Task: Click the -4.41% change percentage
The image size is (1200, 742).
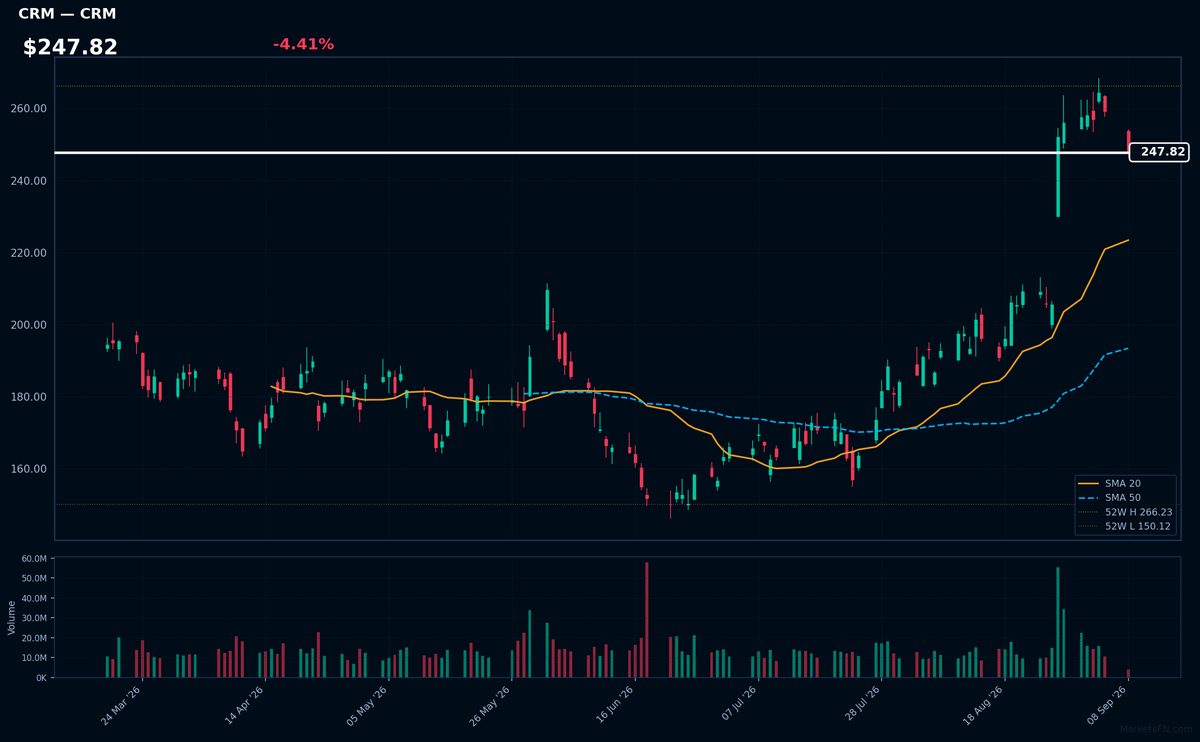Action: [x=303, y=44]
